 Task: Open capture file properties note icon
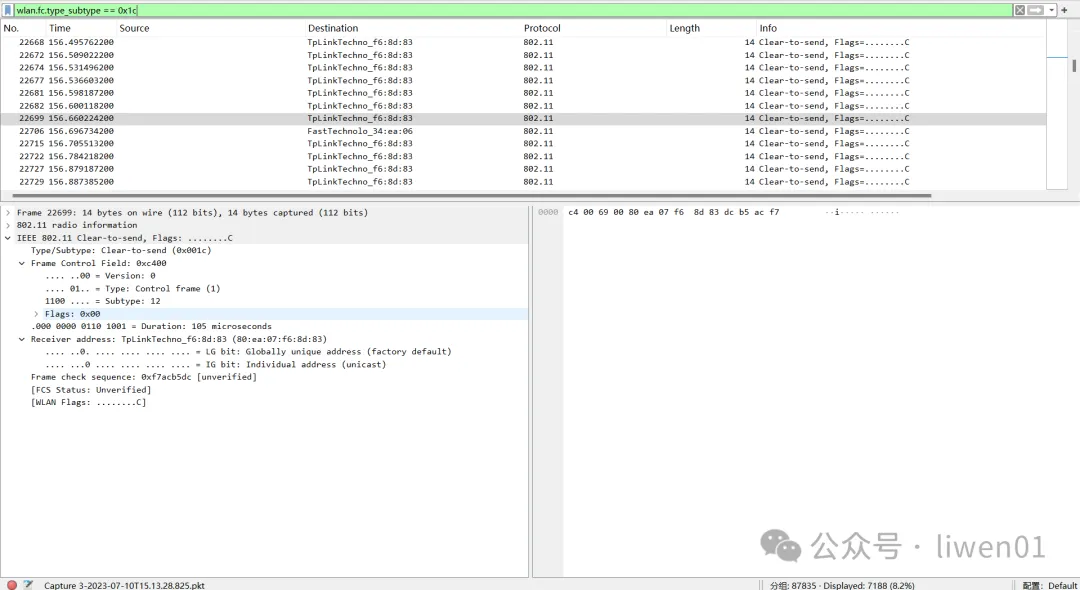tap(28, 585)
